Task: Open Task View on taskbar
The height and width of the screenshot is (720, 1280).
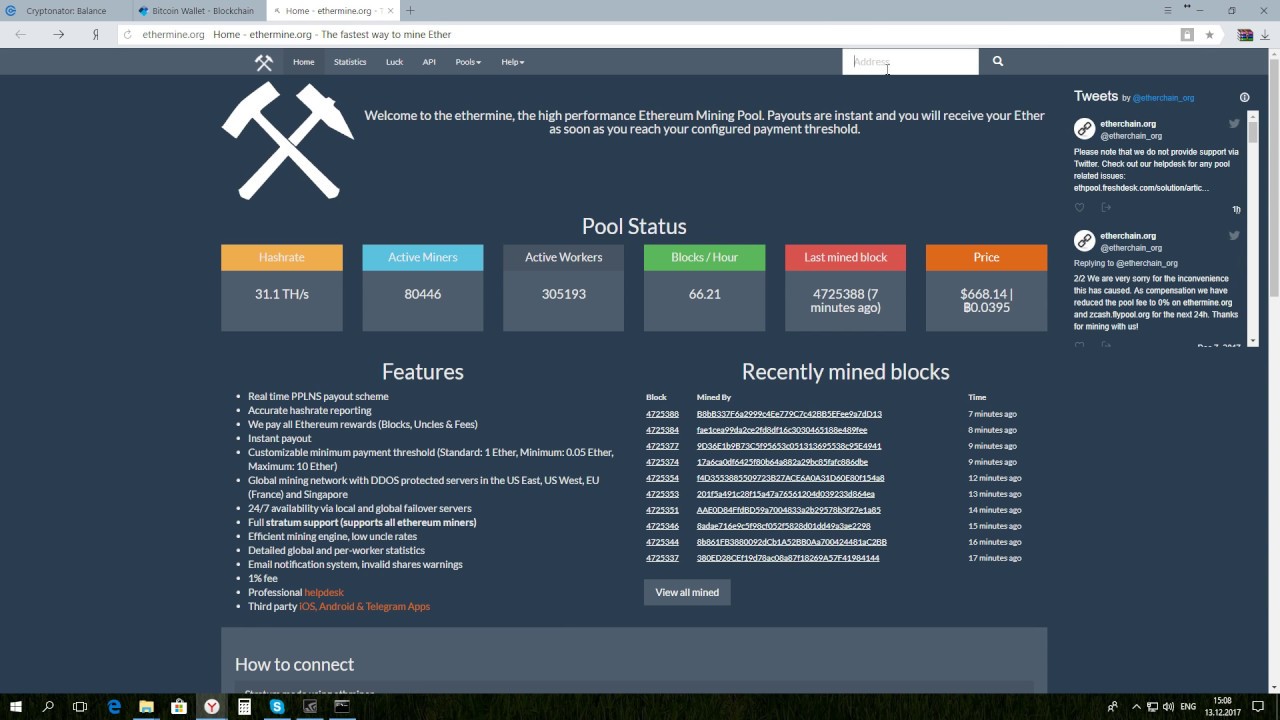Action: pos(80,706)
